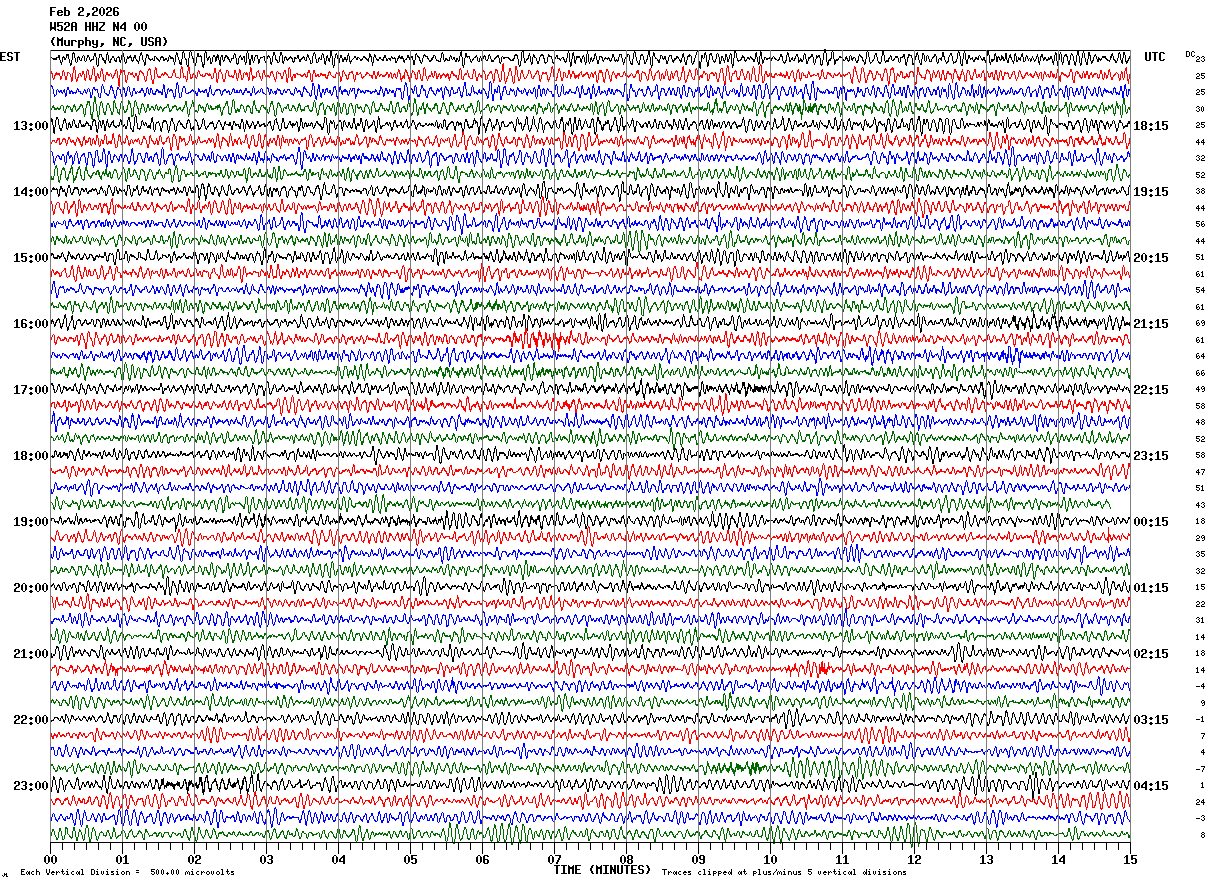
Task: Click the 'EST' timezone label
Action: [x=10, y=57]
